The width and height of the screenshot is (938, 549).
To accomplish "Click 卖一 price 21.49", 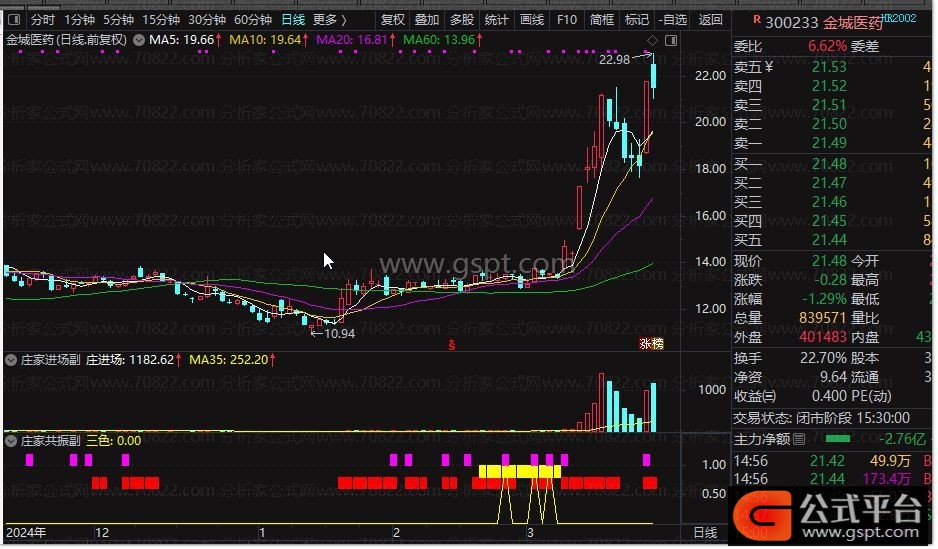I will [829, 143].
